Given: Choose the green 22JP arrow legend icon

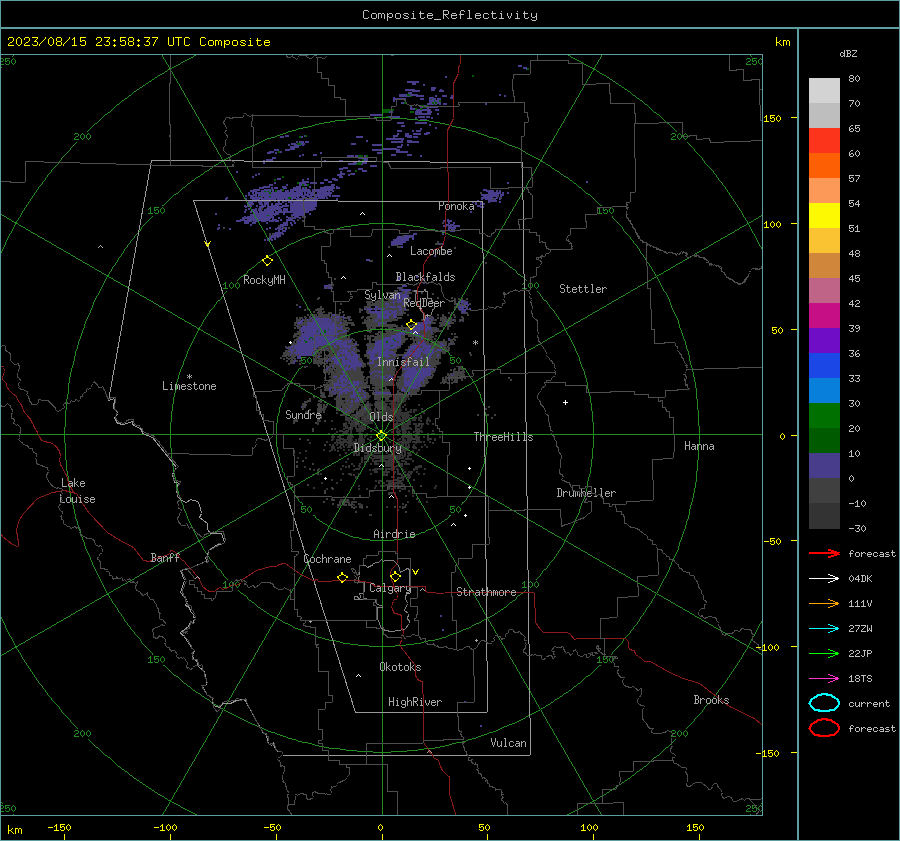Looking at the screenshot, I should click(824, 653).
